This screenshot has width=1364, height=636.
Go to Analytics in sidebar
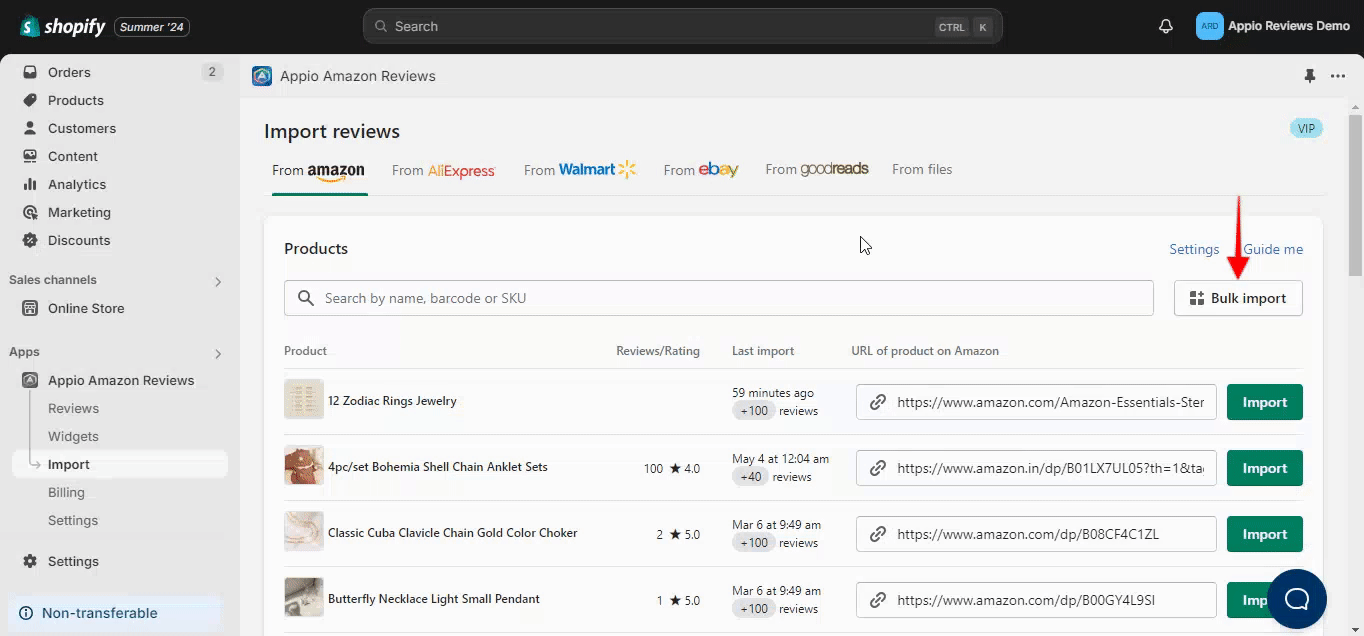pyautogui.click(x=76, y=184)
